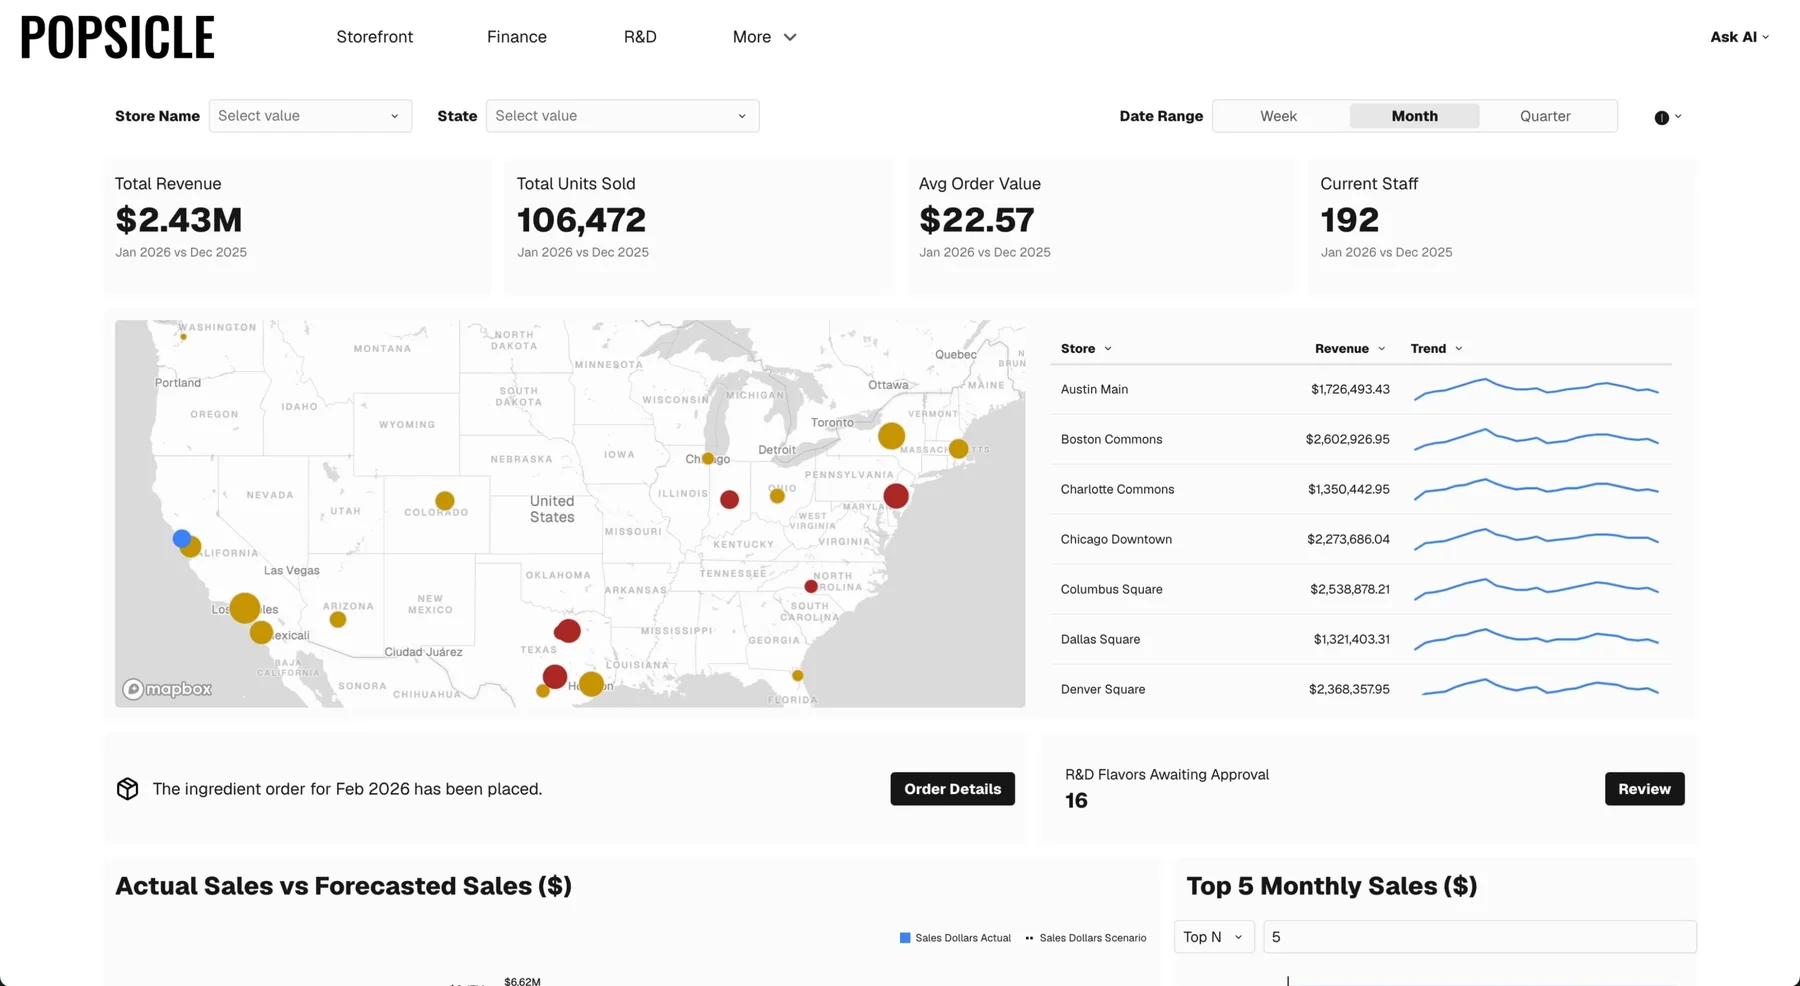Set date range to Month
The width and height of the screenshot is (1800, 986).
point(1414,116)
